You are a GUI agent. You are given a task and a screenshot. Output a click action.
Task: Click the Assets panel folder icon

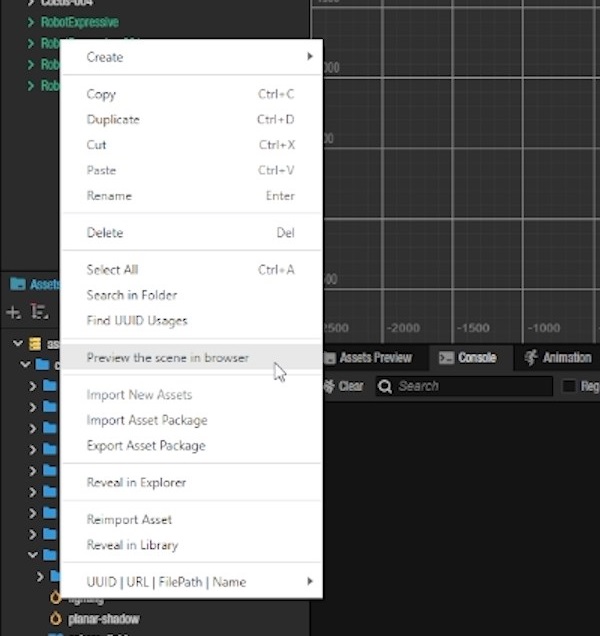[17, 284]
